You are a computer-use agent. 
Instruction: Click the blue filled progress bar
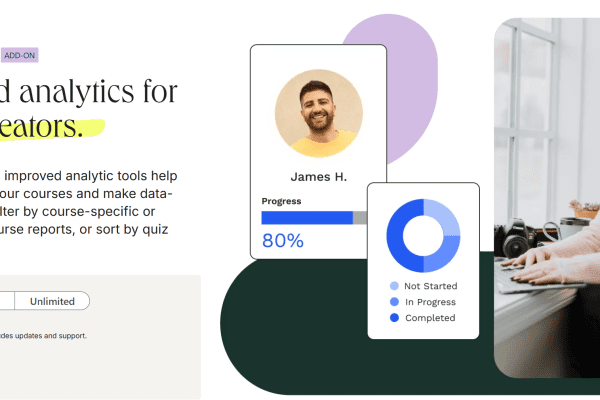pos(307,218)
